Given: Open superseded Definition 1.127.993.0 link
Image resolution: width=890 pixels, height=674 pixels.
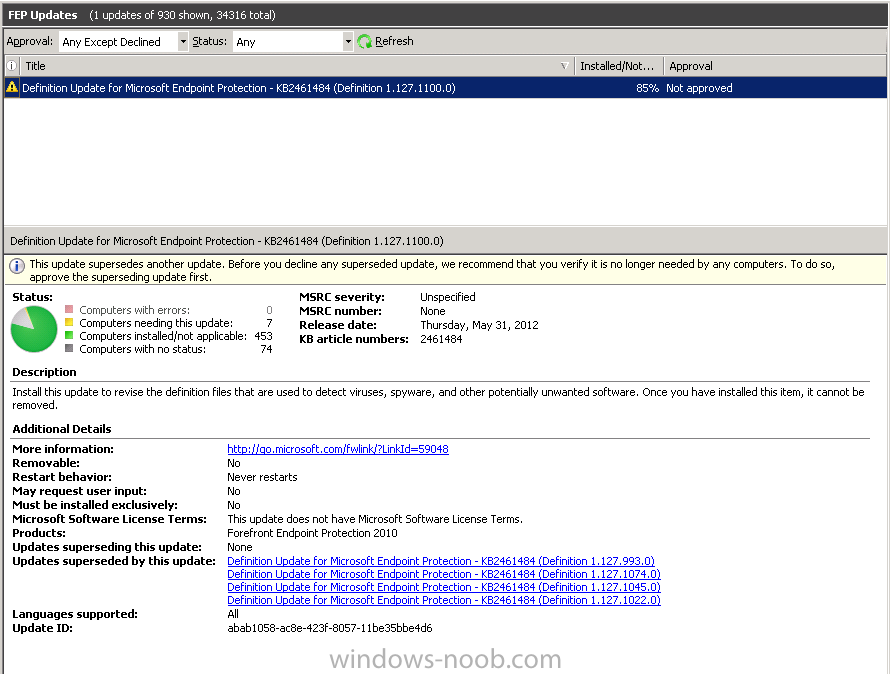Looking at the screenshot, I should [441, 561].
